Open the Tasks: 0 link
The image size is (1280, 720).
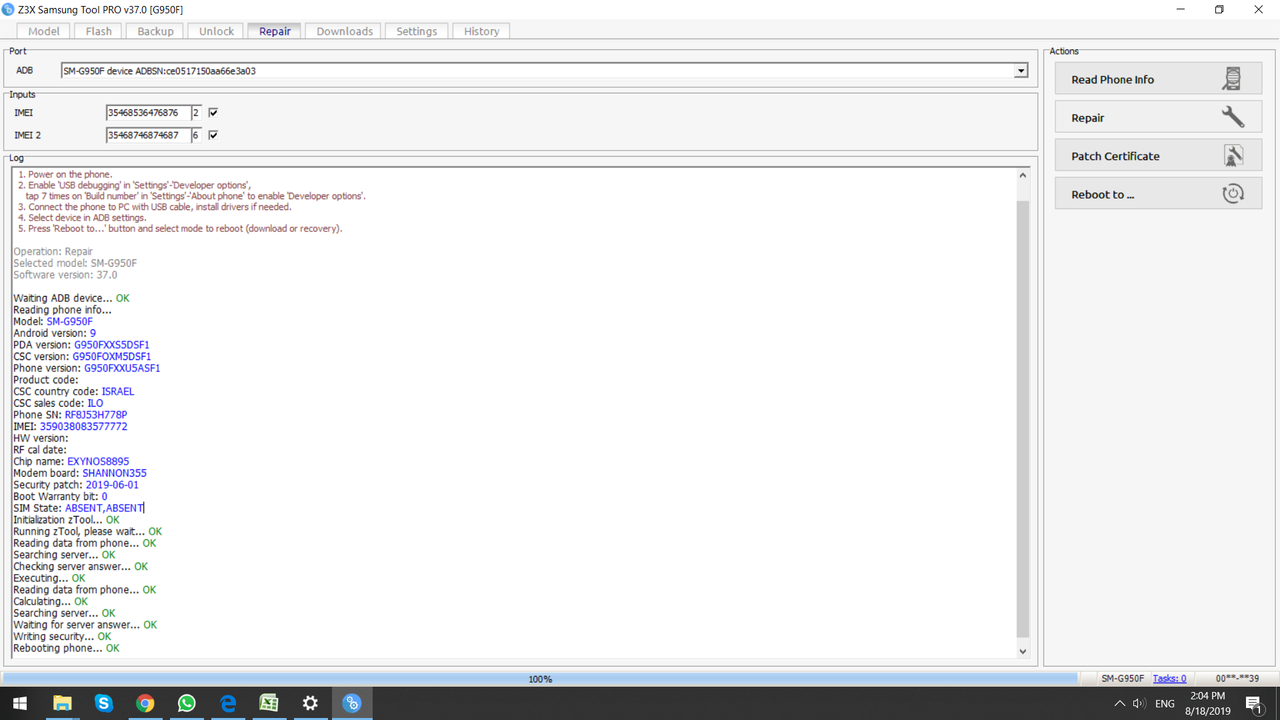pyautogui.click(x=1169, y=678)
